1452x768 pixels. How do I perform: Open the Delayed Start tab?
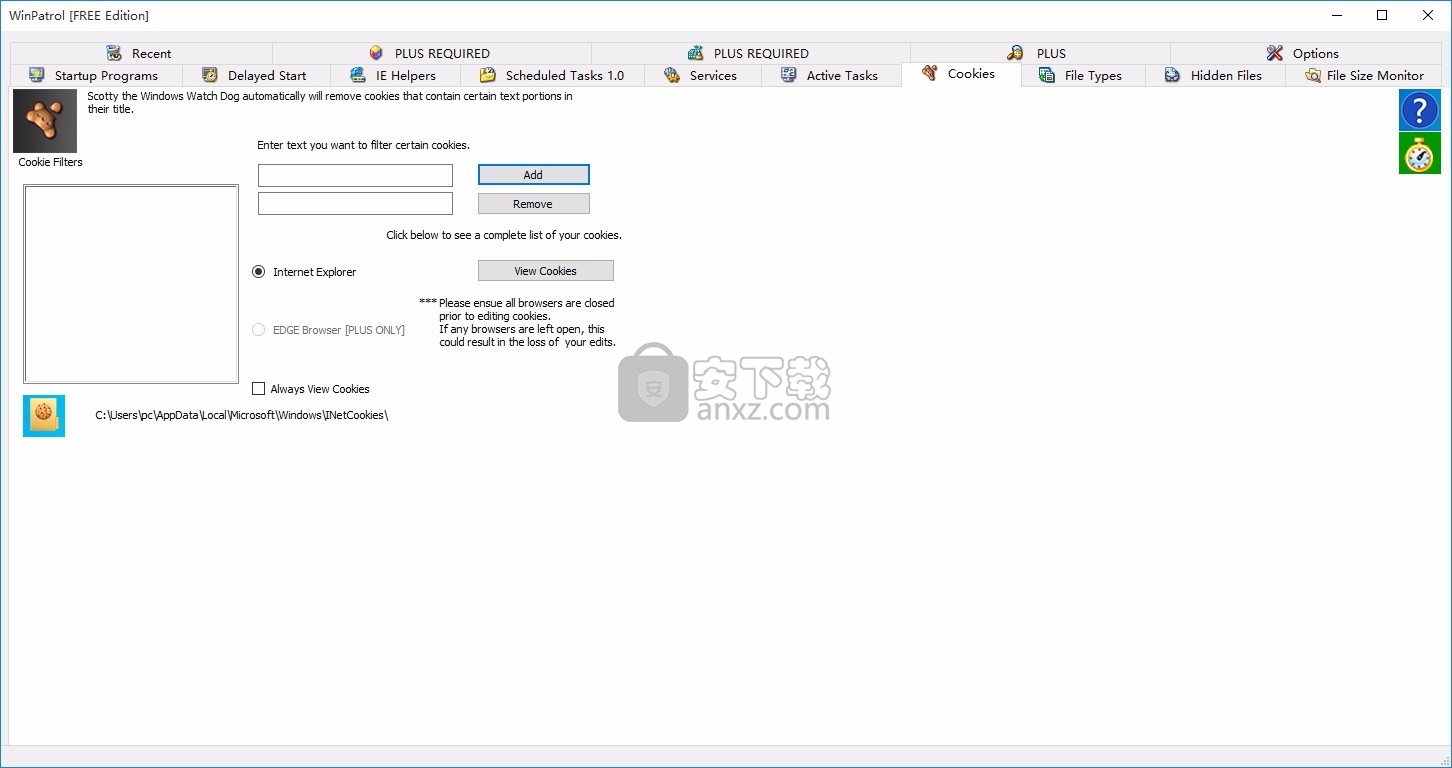(257, 75)
